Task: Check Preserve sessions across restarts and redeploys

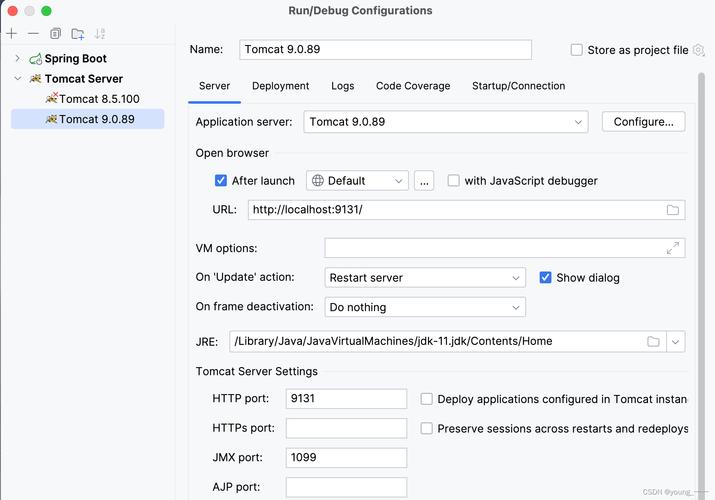Action: pos(426,428)
